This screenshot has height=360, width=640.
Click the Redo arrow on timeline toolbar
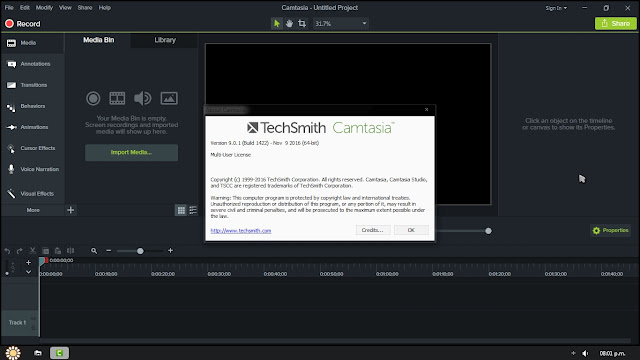20,251
